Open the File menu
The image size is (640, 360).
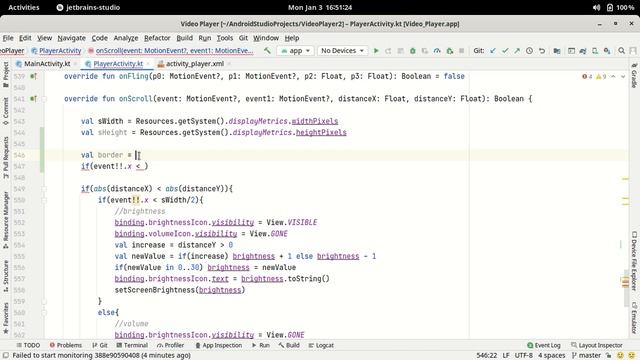pyautogui.click(x=8, y=38)
